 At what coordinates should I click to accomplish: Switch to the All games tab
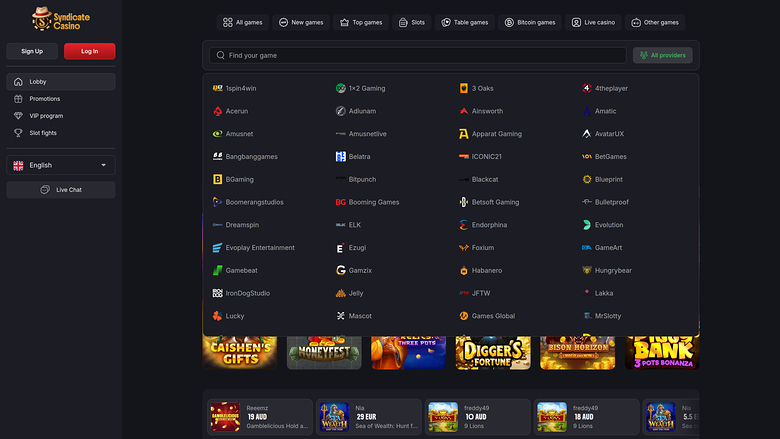click(243, 22)
